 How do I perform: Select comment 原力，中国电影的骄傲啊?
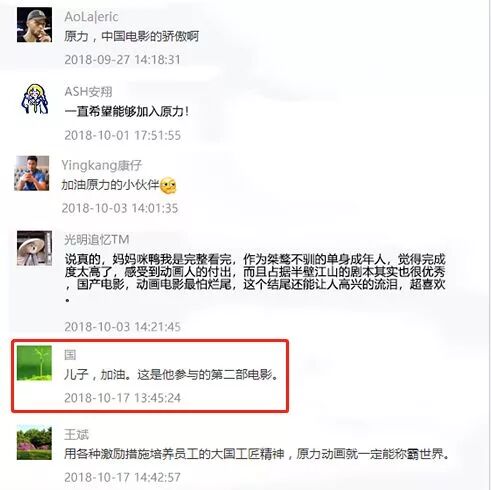click(x=132, y=36)
